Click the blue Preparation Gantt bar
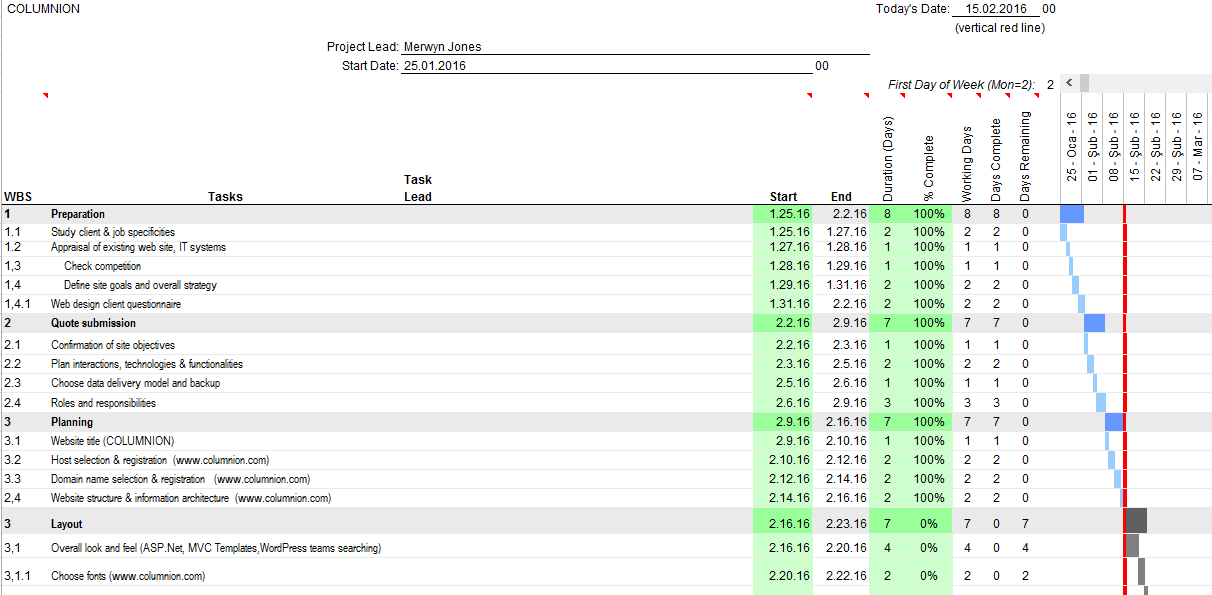Image resolution: width=1212 pixels, height=595 pixels. [1071, 214]
